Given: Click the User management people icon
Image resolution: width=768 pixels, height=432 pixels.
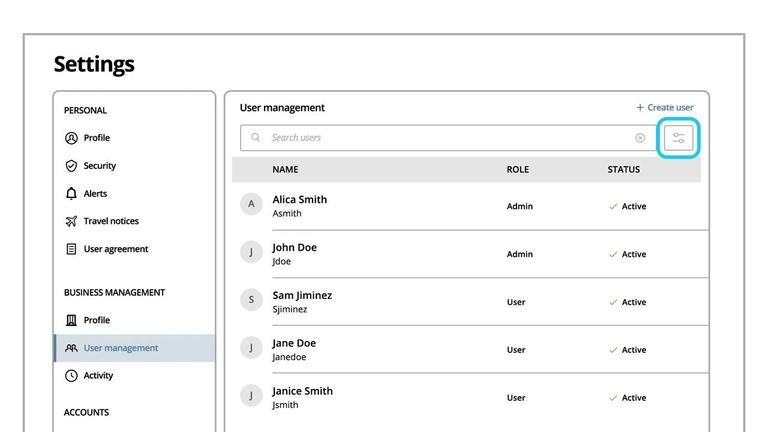Looking at the screenshot, I should (71, 348).
